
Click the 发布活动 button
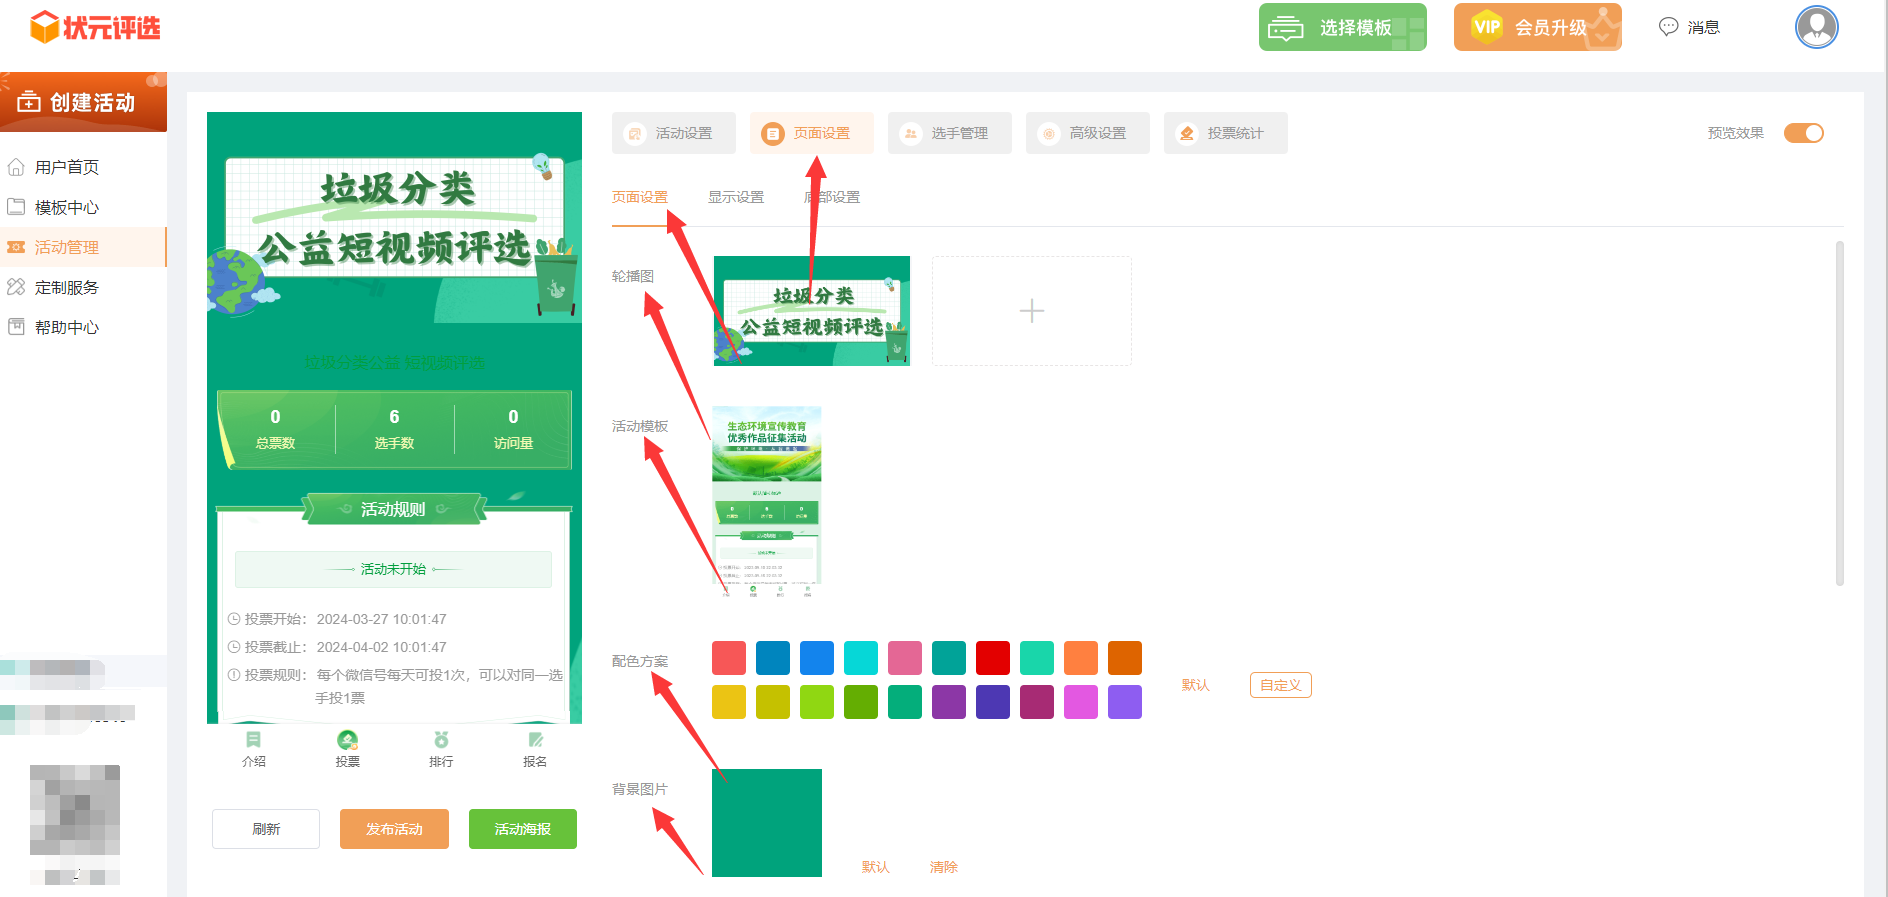(x=394, y=829)
